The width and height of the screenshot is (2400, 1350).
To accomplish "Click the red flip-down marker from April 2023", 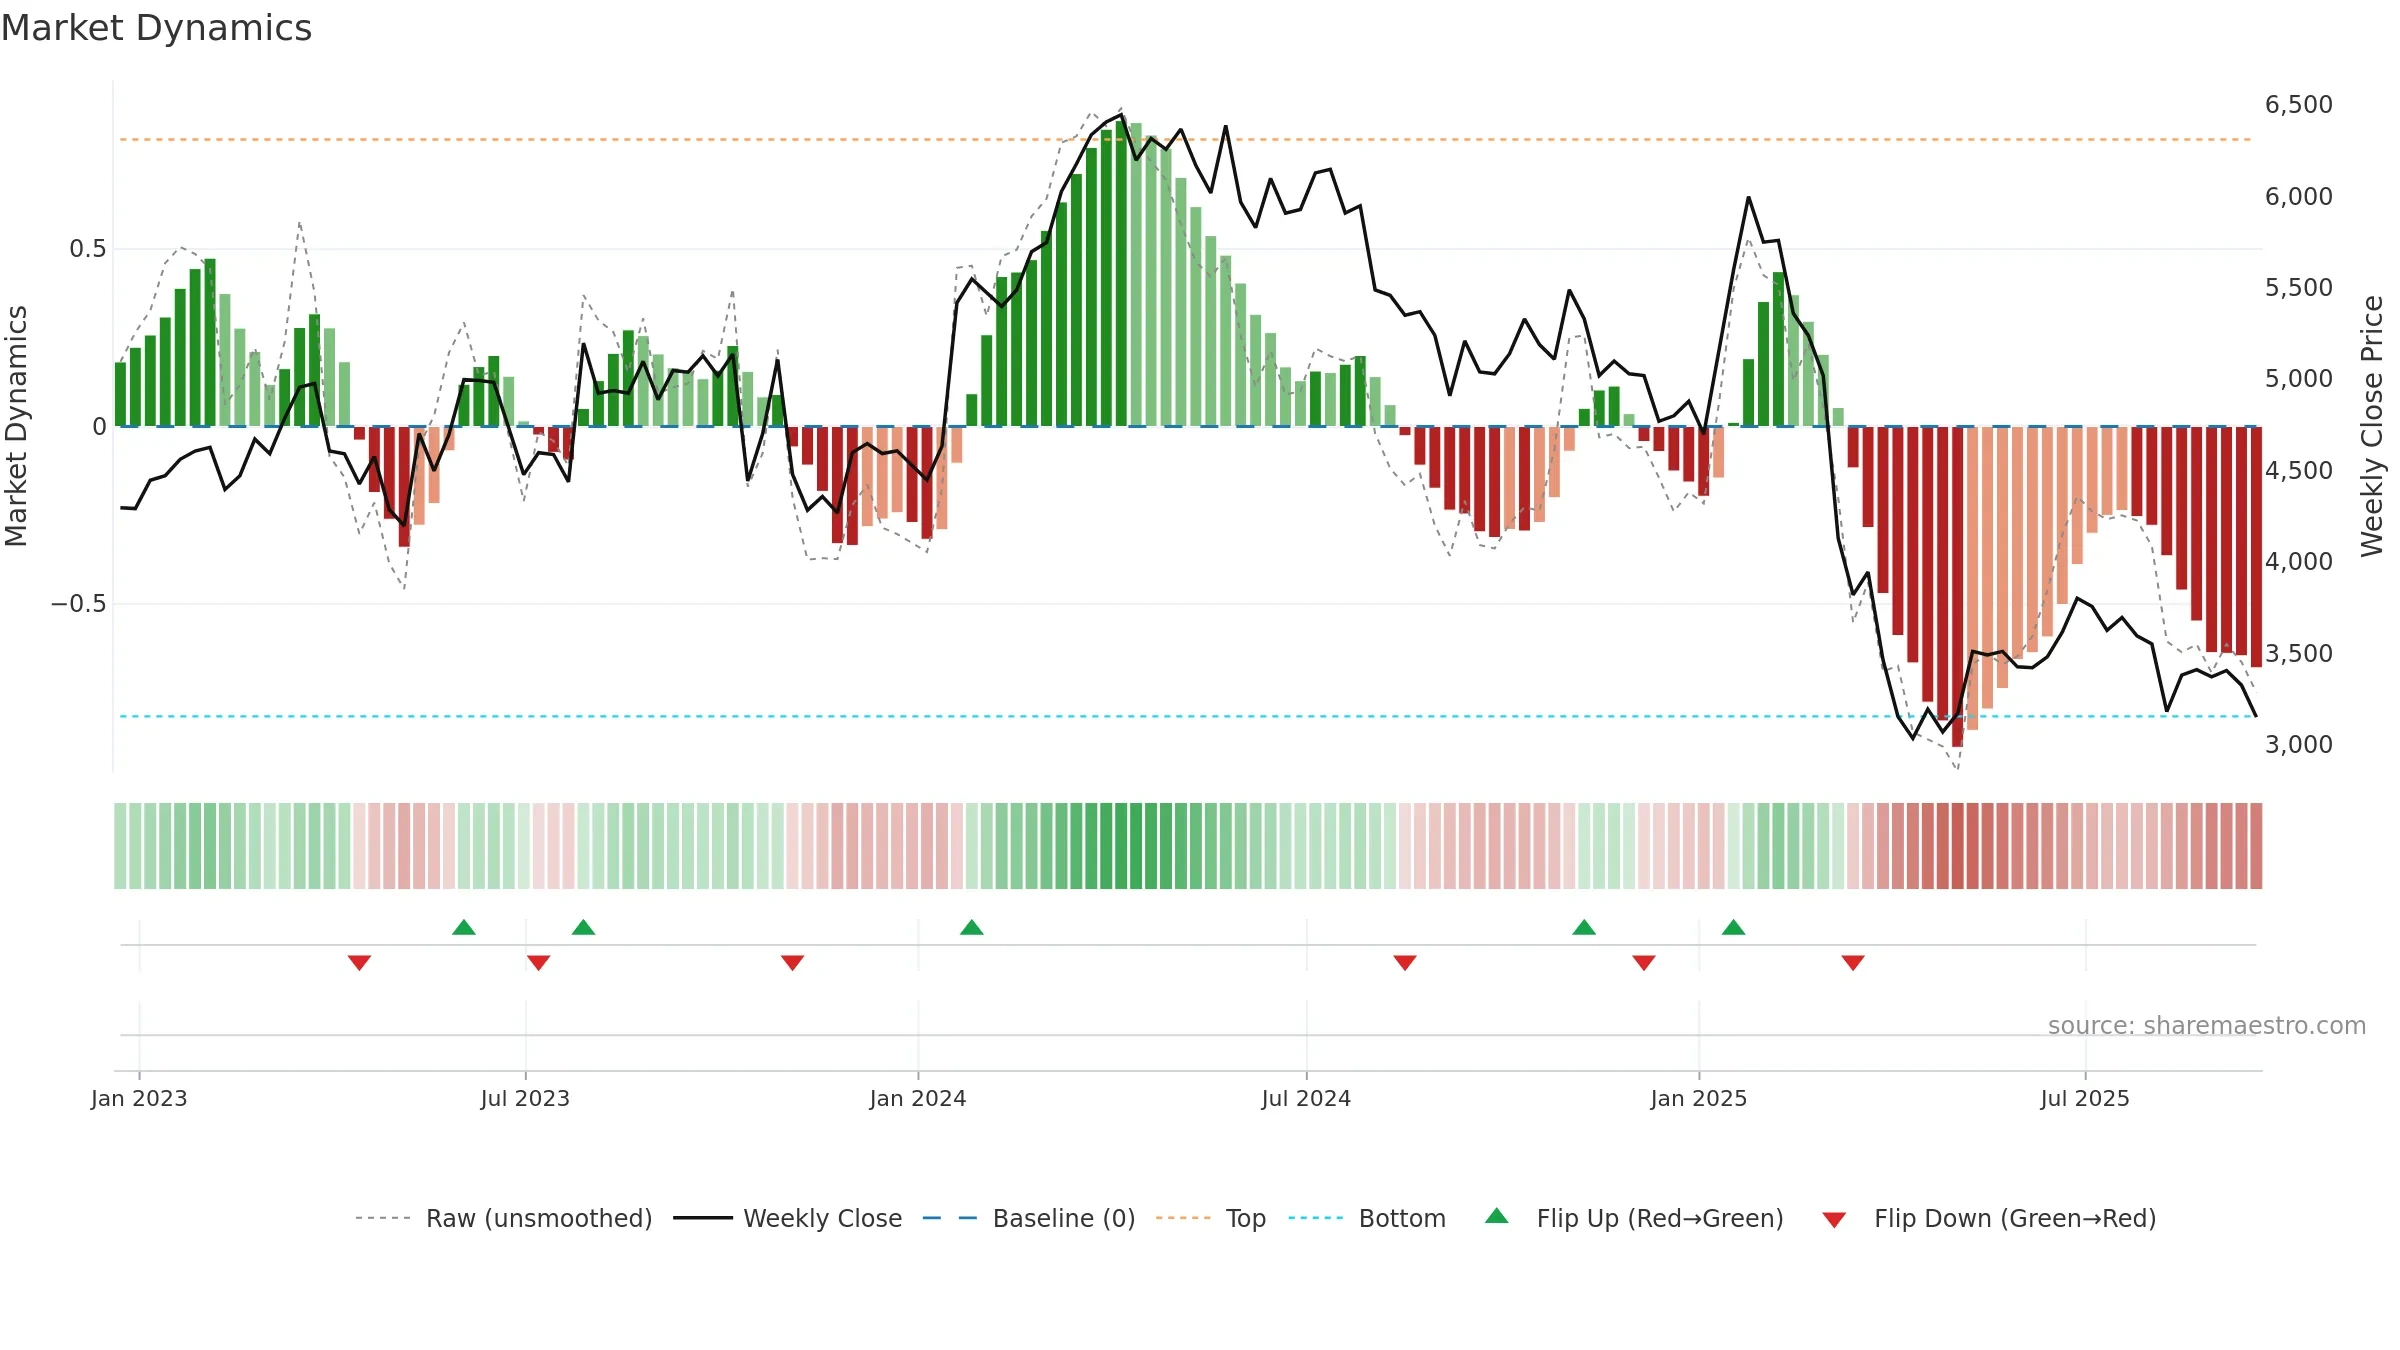I will pos(360,963).
